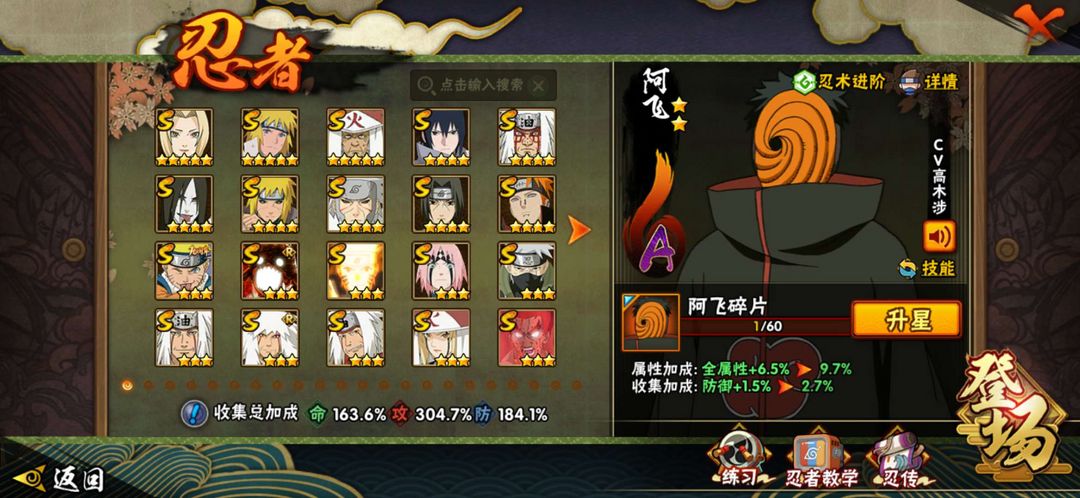
Task: Toggle the 技能 skill view
Action: point(927,269)
